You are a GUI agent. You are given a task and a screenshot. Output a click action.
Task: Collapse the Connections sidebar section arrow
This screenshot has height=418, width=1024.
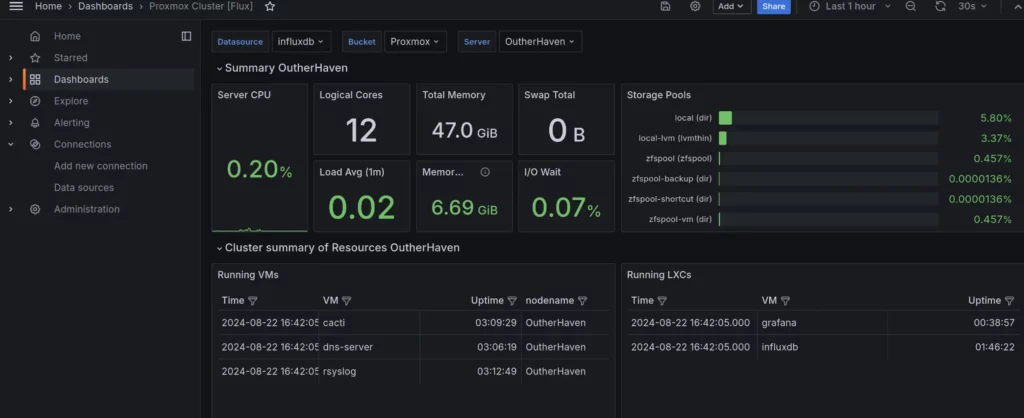click(10, 144)
